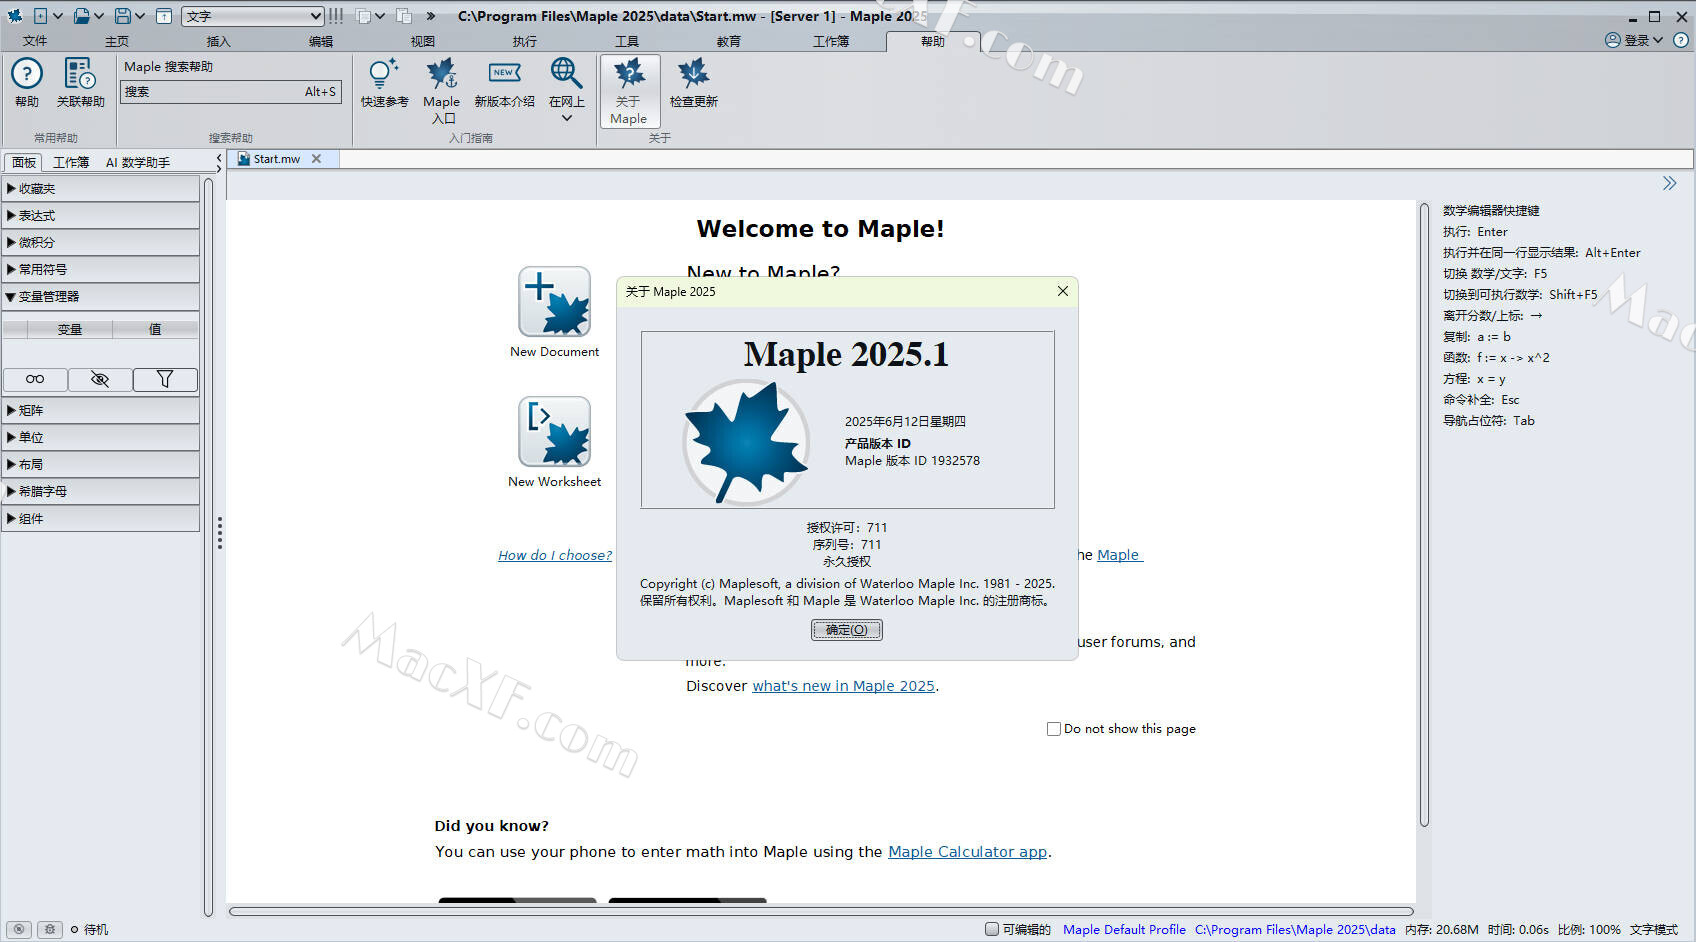Collapse left palette panel arrow
Screen dimensions: 1696x942
(219, 160)
